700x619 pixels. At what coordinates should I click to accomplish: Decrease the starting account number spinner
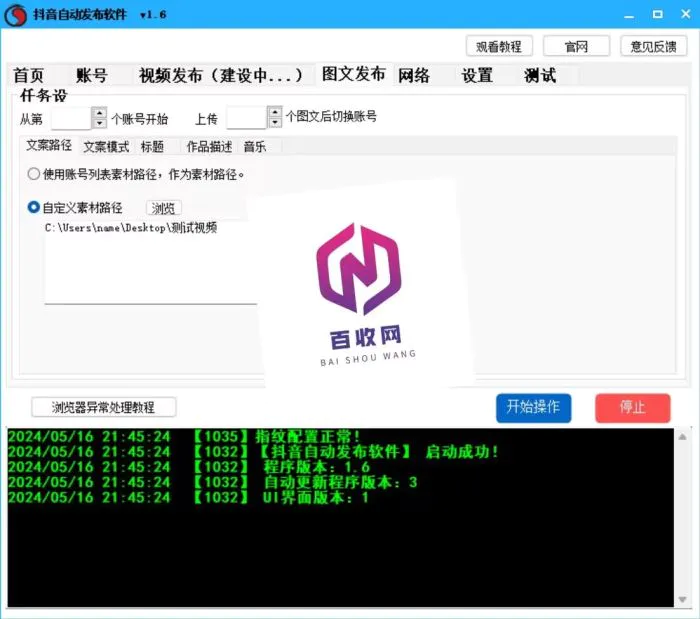[99, 123]
